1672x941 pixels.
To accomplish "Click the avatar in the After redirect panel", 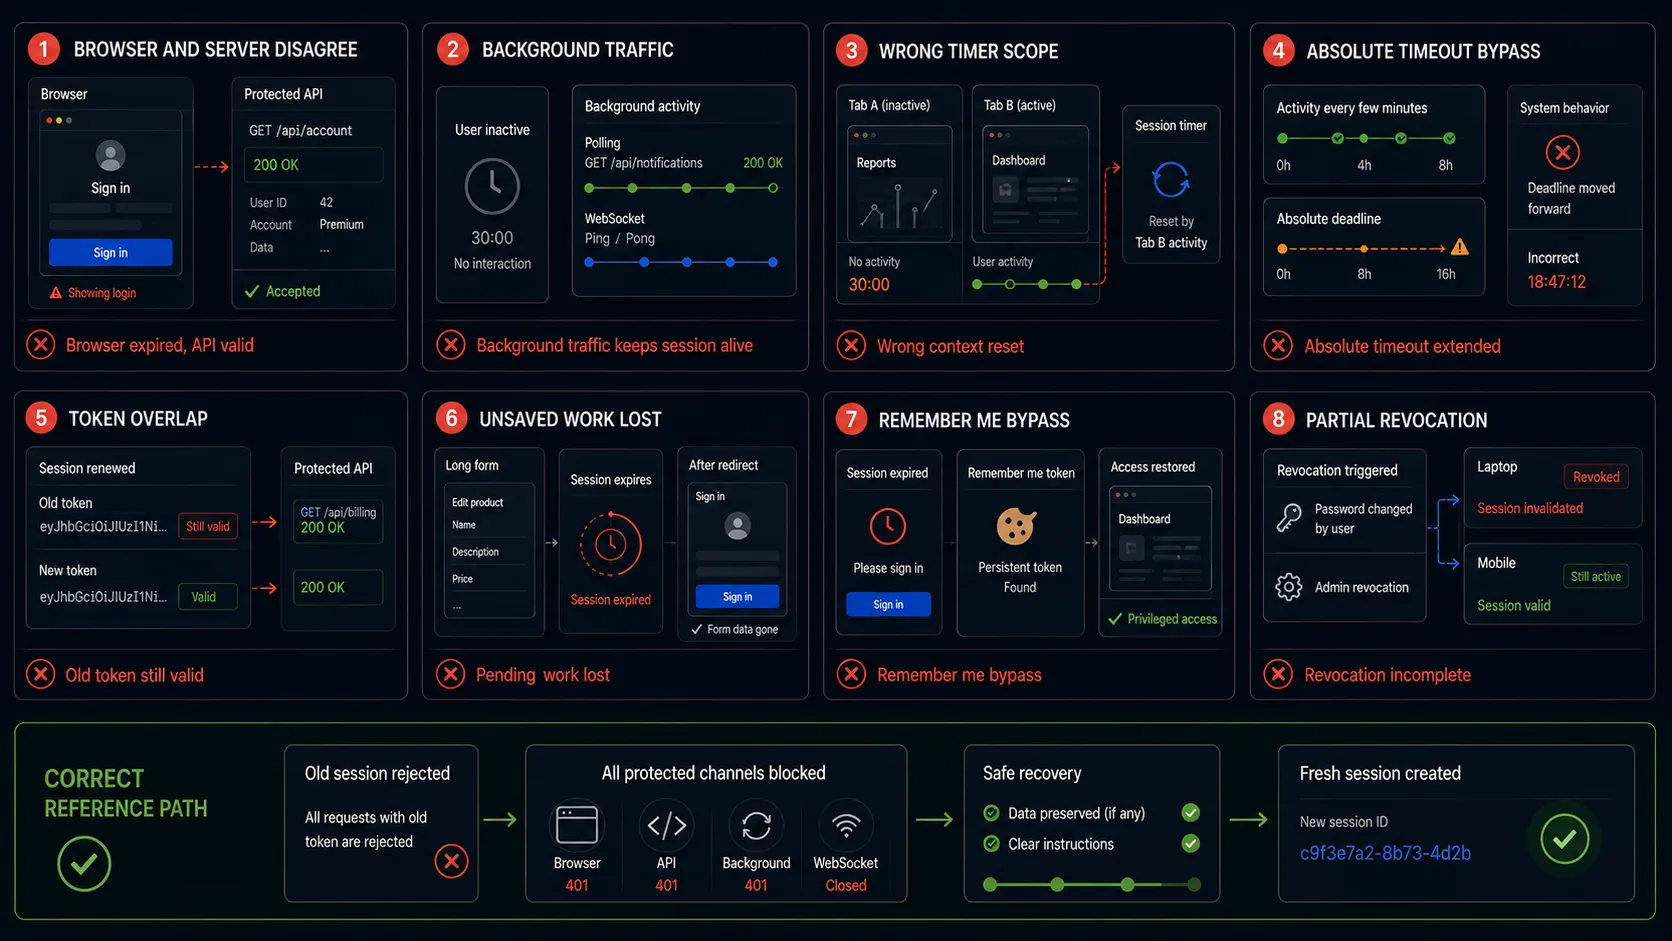I will 738,526.
